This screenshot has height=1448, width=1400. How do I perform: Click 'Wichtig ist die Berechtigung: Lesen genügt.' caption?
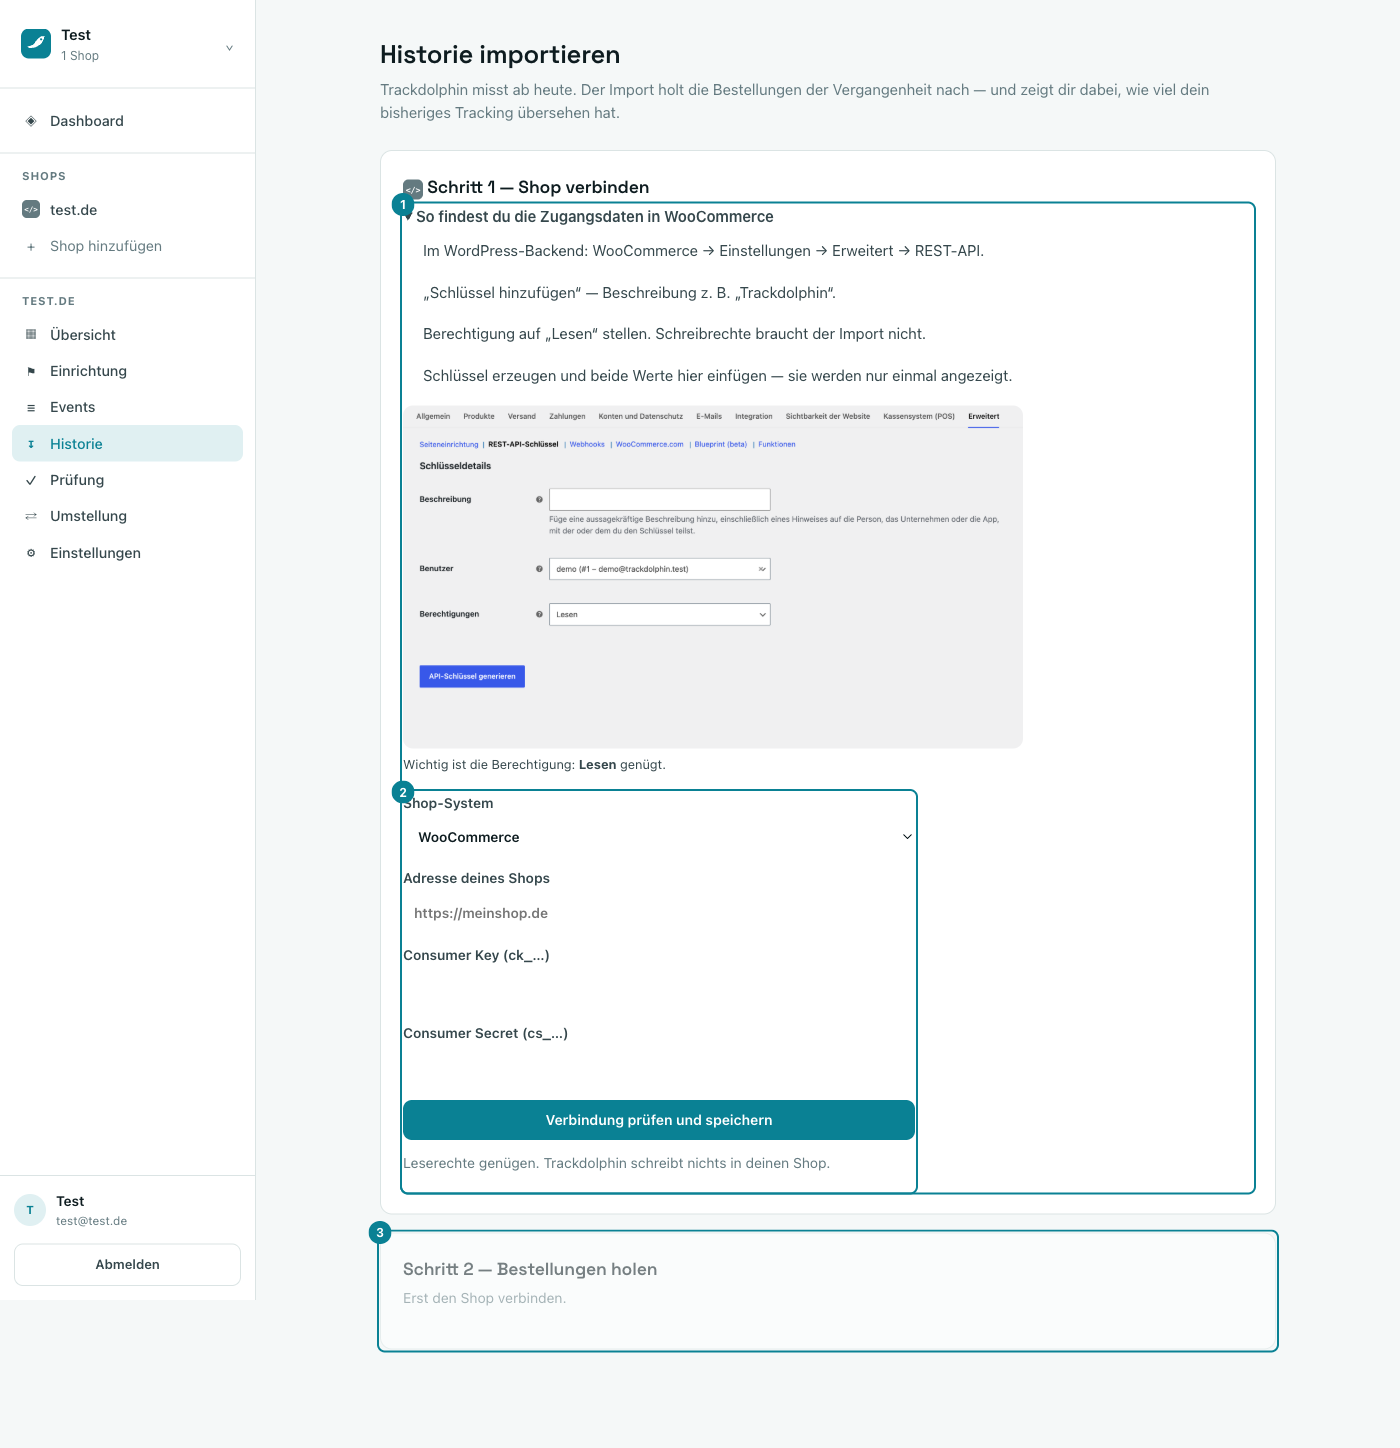pos(534,765)
